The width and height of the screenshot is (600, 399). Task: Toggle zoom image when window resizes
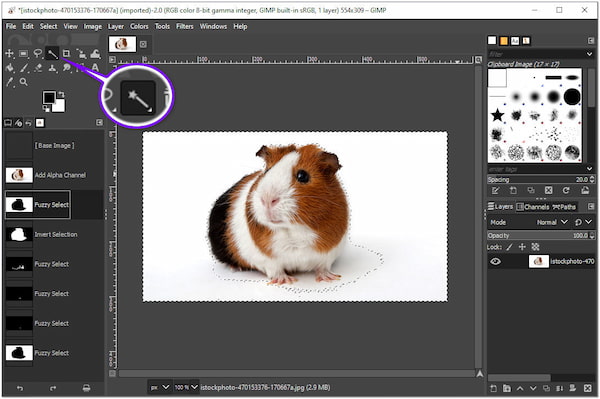478,60
